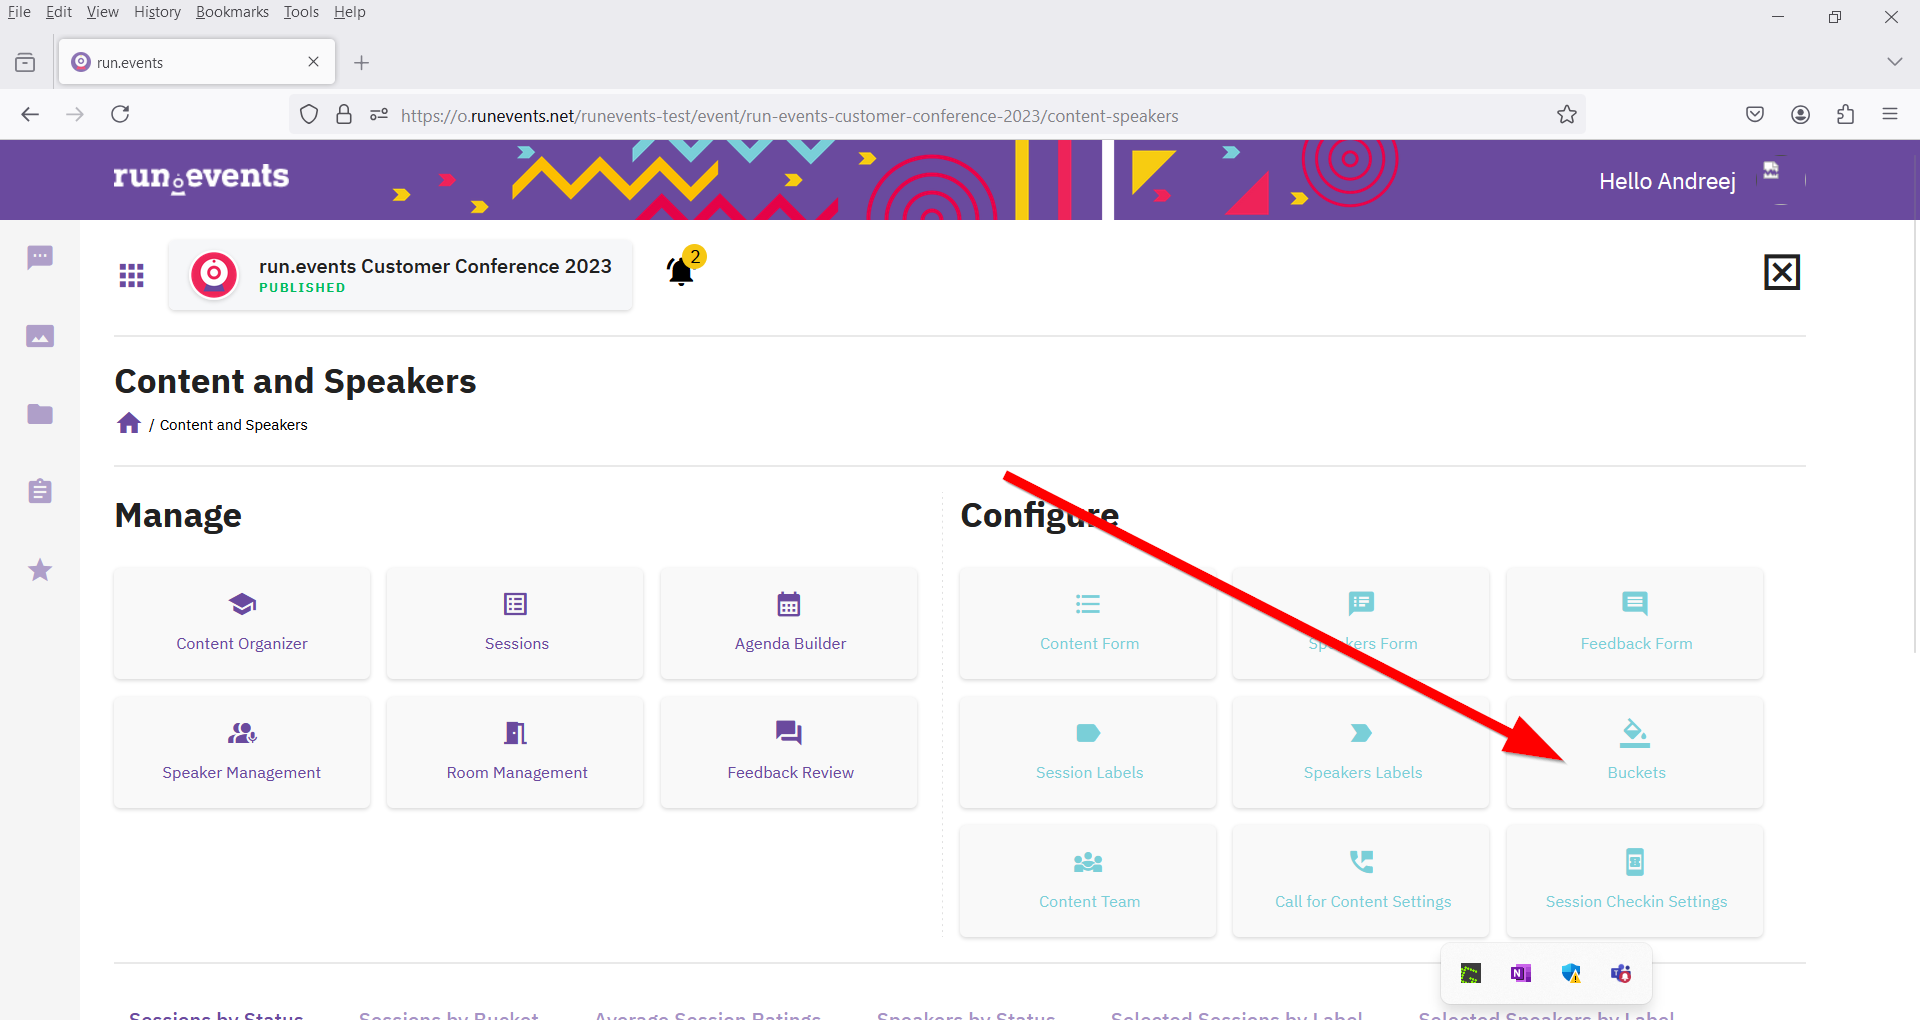Go back to the previous page

point(30,115)
